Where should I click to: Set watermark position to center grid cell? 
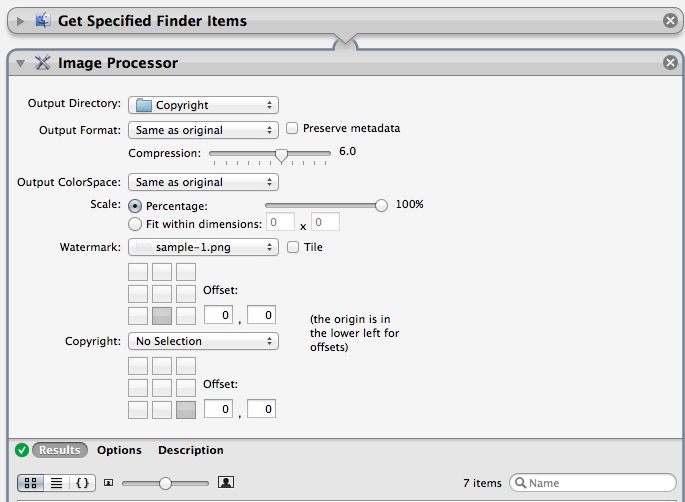(x=162, y=294)
